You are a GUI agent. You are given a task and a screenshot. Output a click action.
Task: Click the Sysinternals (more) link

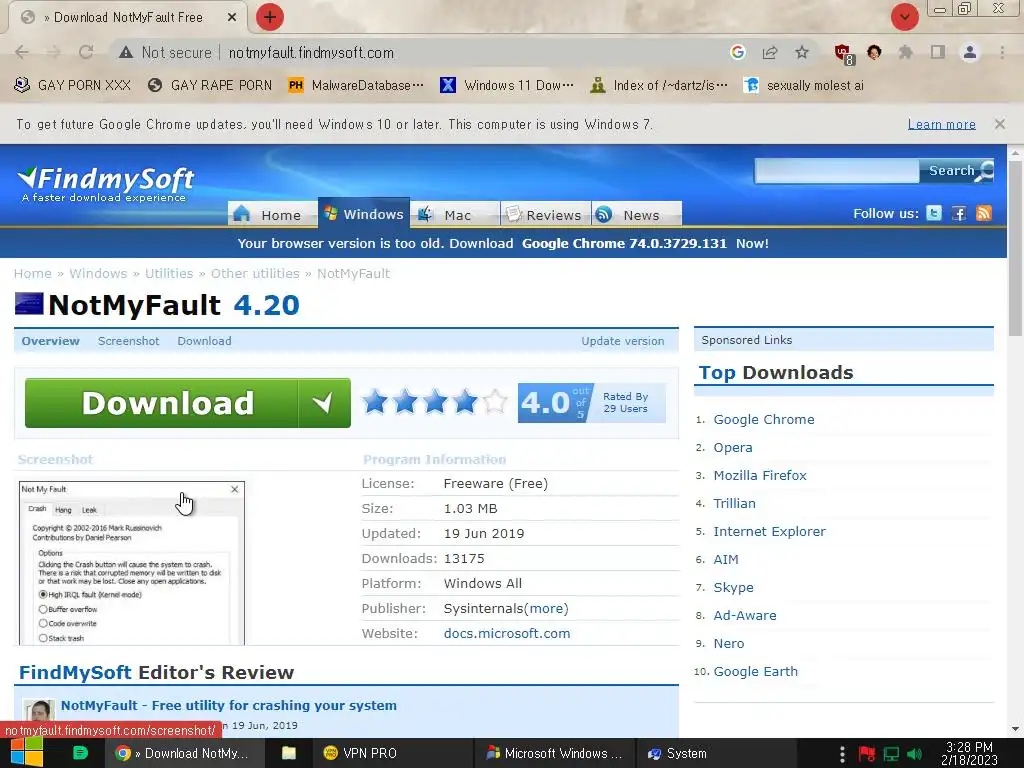(x=548, y=609)
